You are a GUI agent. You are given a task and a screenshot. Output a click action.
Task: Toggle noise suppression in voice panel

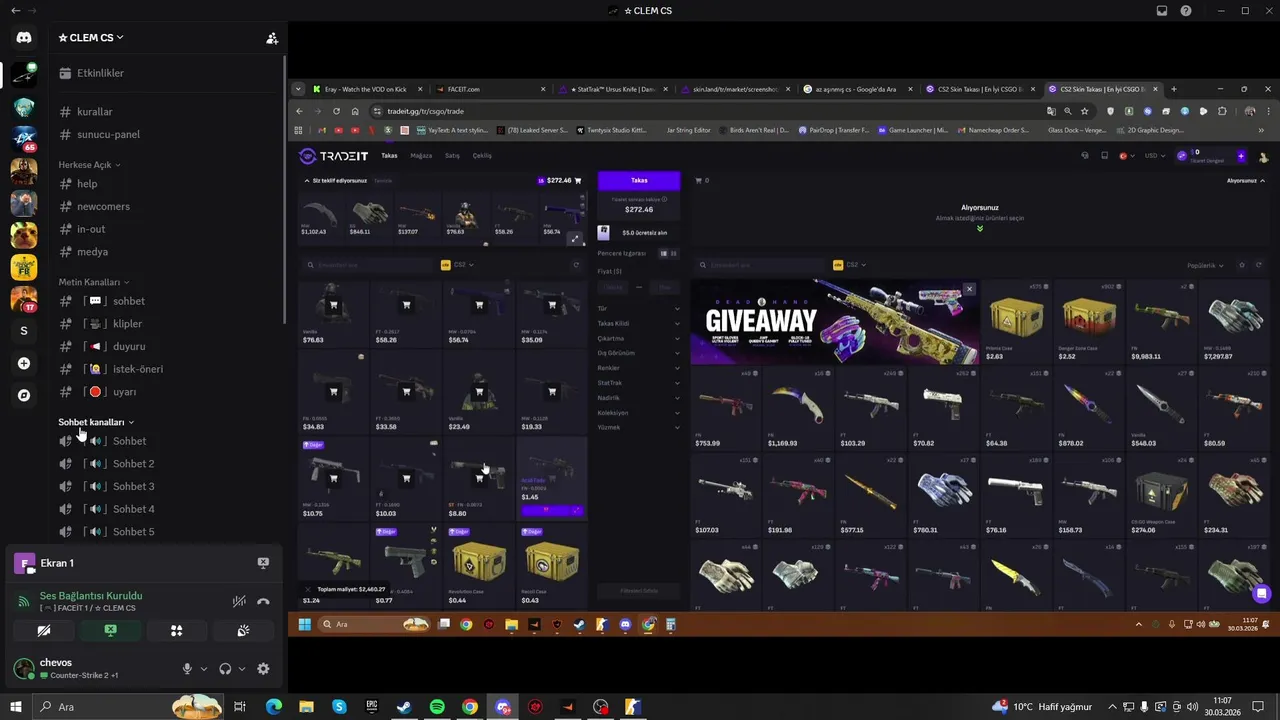click(x=239, y=602)
